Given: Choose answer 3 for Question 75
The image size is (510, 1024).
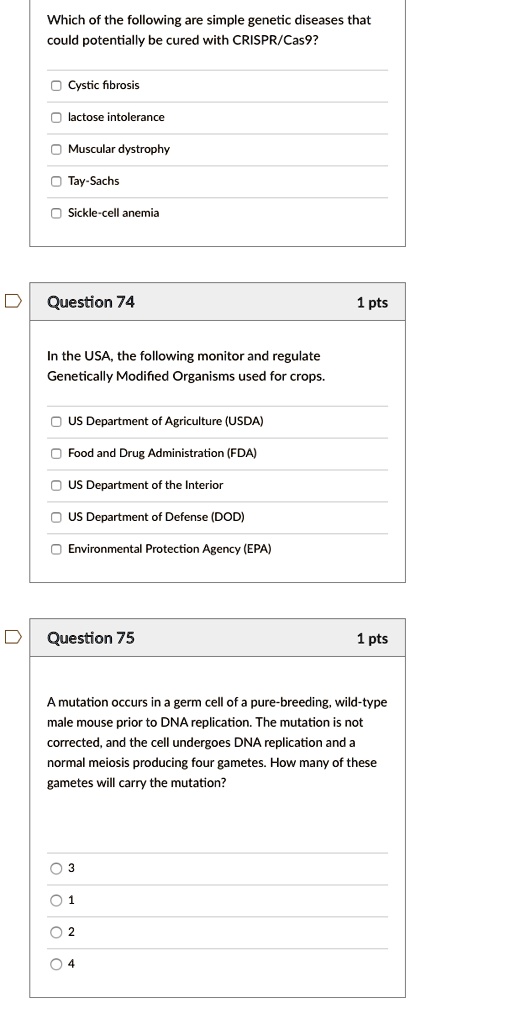Looking at the screenshot, I should click(x=56, y=869).
